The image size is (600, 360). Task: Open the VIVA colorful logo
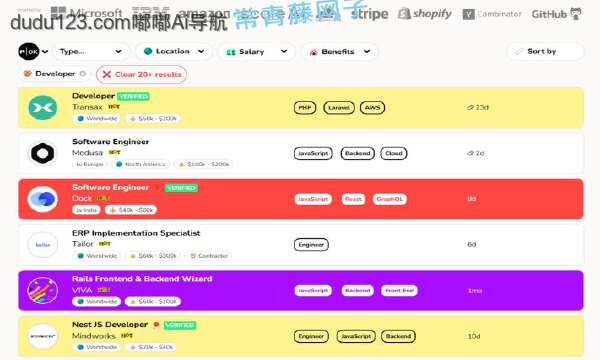42,290
